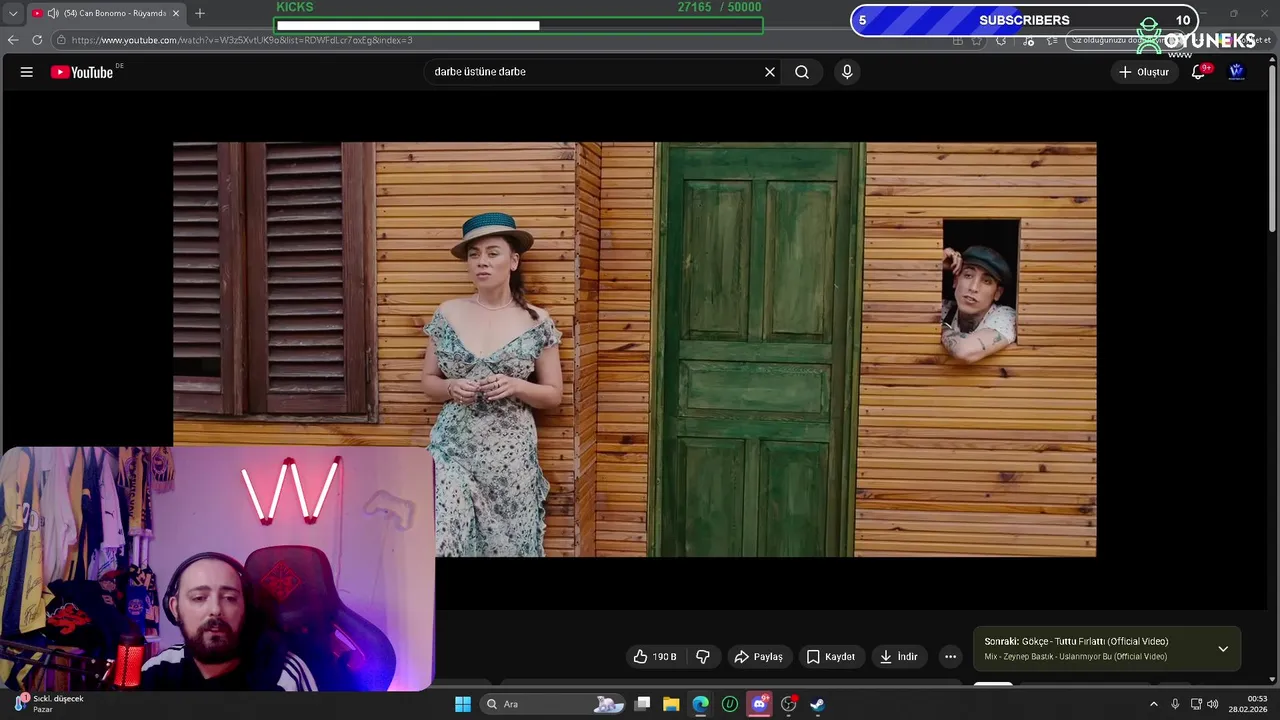Open the YouTube hamburger guide menu

tap(27, 72)
